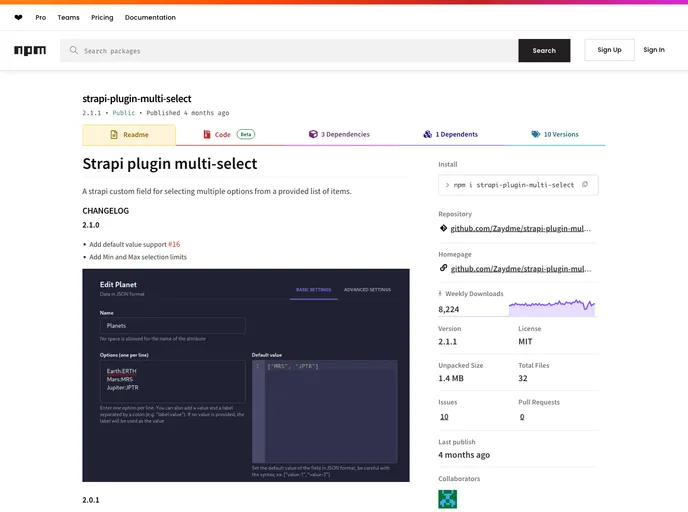Click the red Code file icon
The image size is (688, 512).
[207, 134]
